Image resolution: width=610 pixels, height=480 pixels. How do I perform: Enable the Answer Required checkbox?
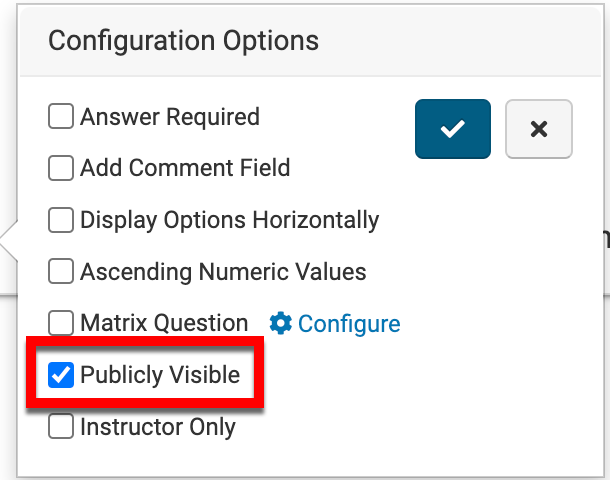point(61,117)
